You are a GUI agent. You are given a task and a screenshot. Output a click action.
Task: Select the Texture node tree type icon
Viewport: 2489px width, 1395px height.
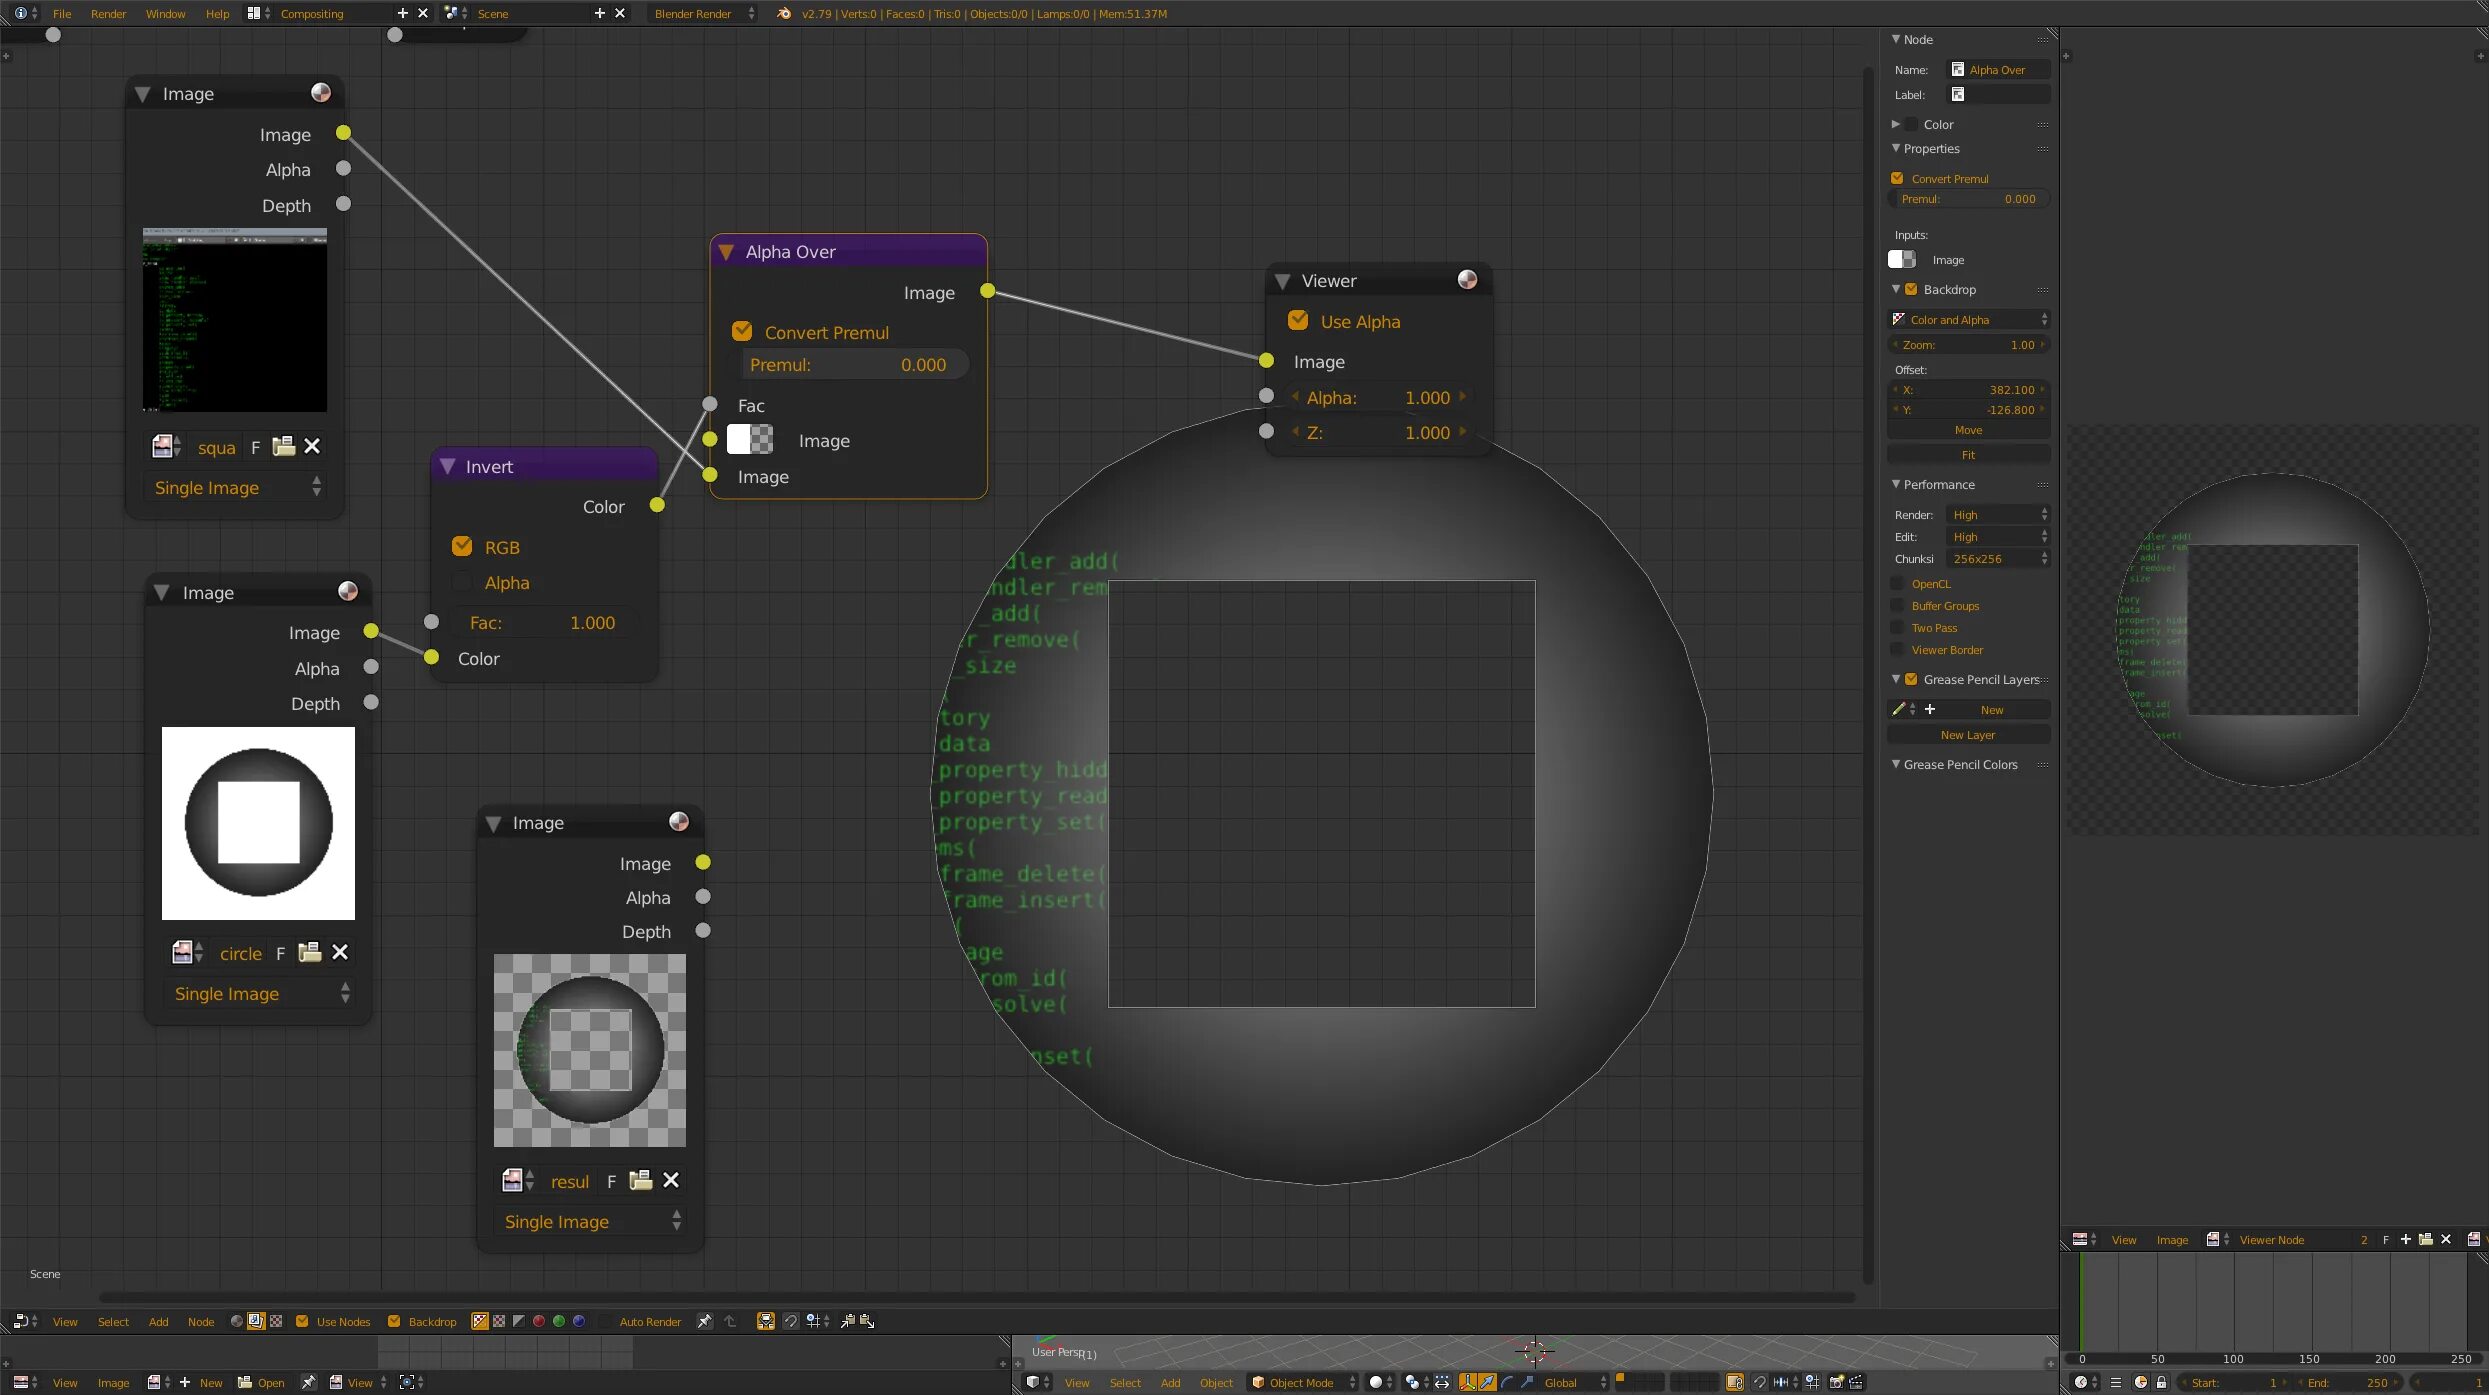point(276,1321)
